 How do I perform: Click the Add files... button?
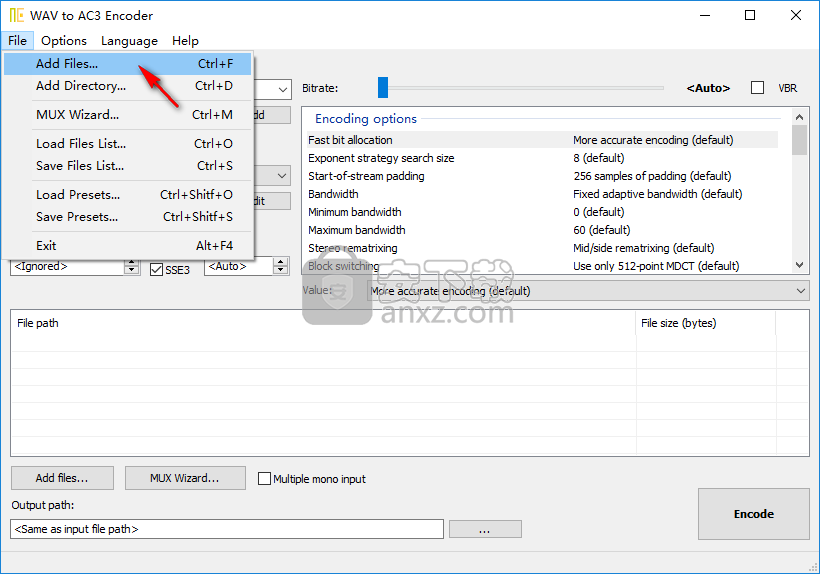coord(62,478)
